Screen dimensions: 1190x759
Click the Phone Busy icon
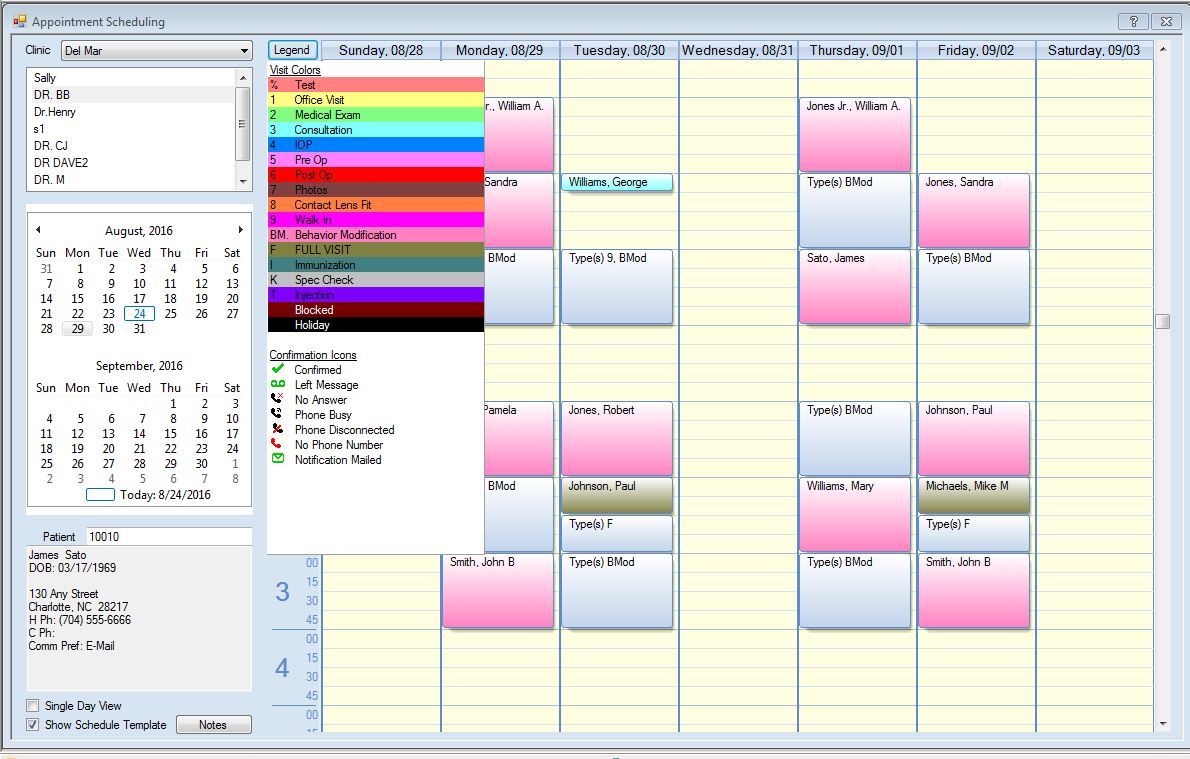pyautogui.click(x=278, y=414)
